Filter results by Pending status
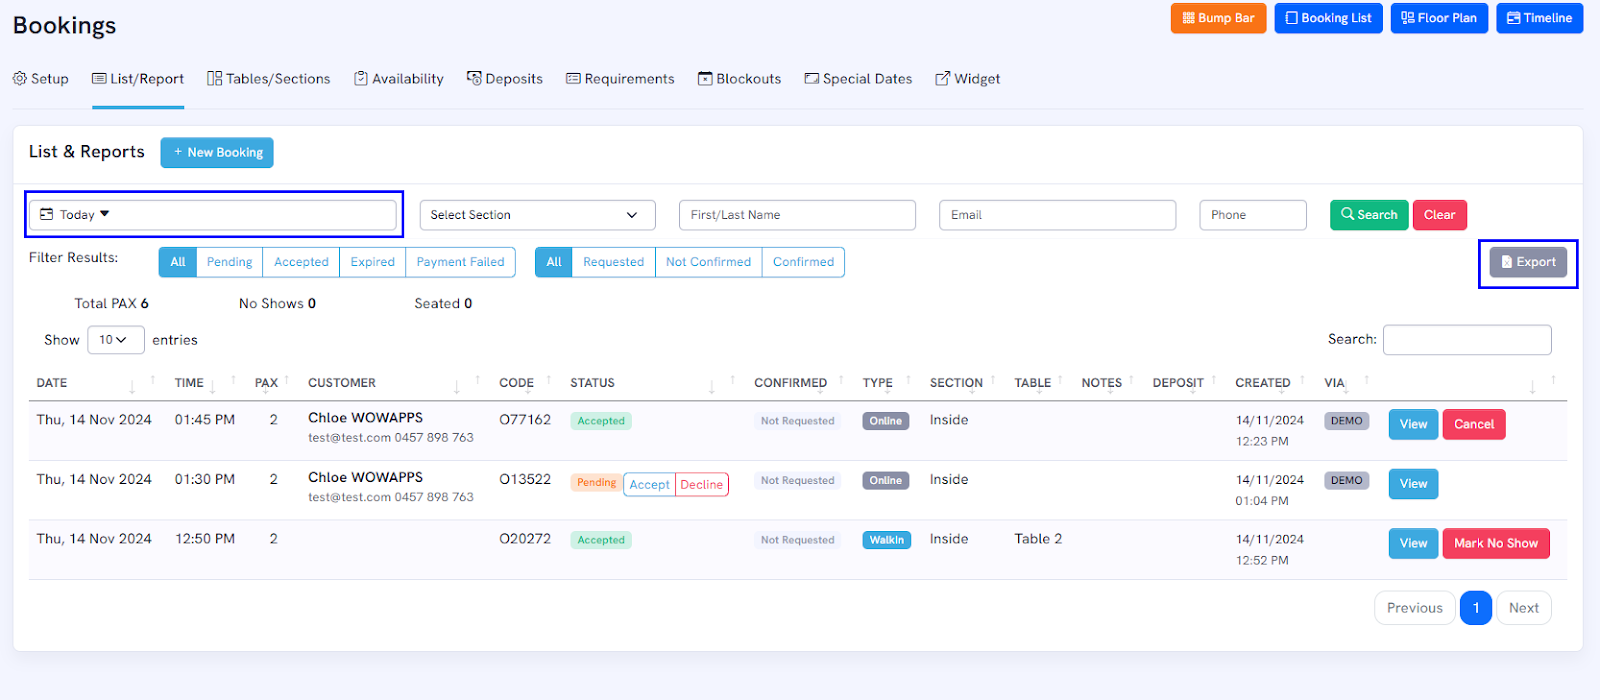Screen dimensions: 1600x700 pyautogui.click(x=229, y=262)
